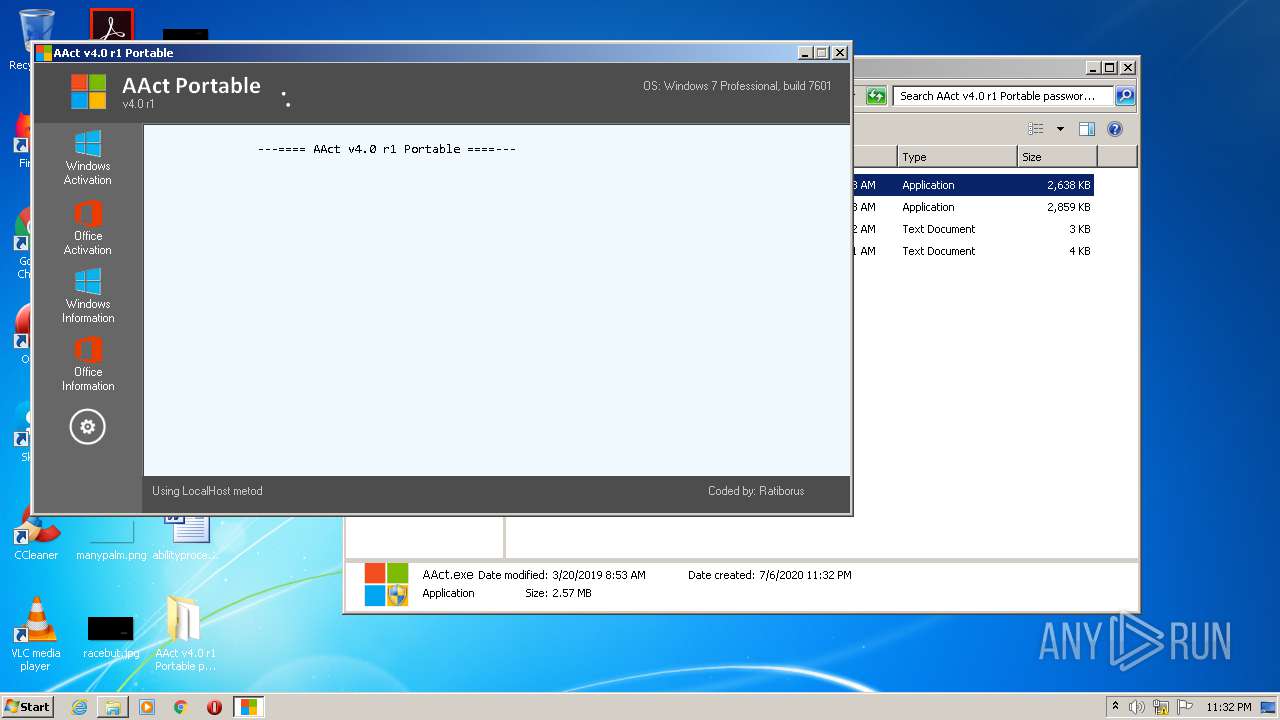This screenshot has width=1280, height=720.
Task: Select the 3 KB Text Document row
Action: point(972,229)
